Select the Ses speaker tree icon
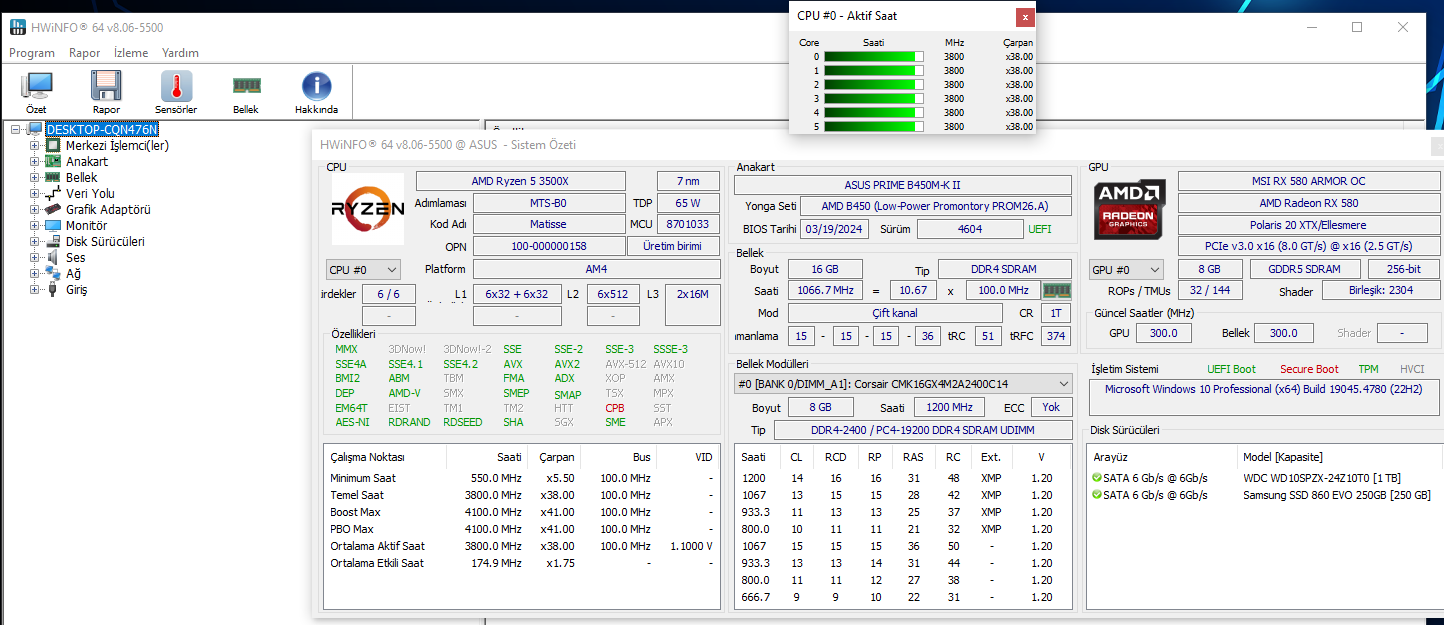 (53, 257)
